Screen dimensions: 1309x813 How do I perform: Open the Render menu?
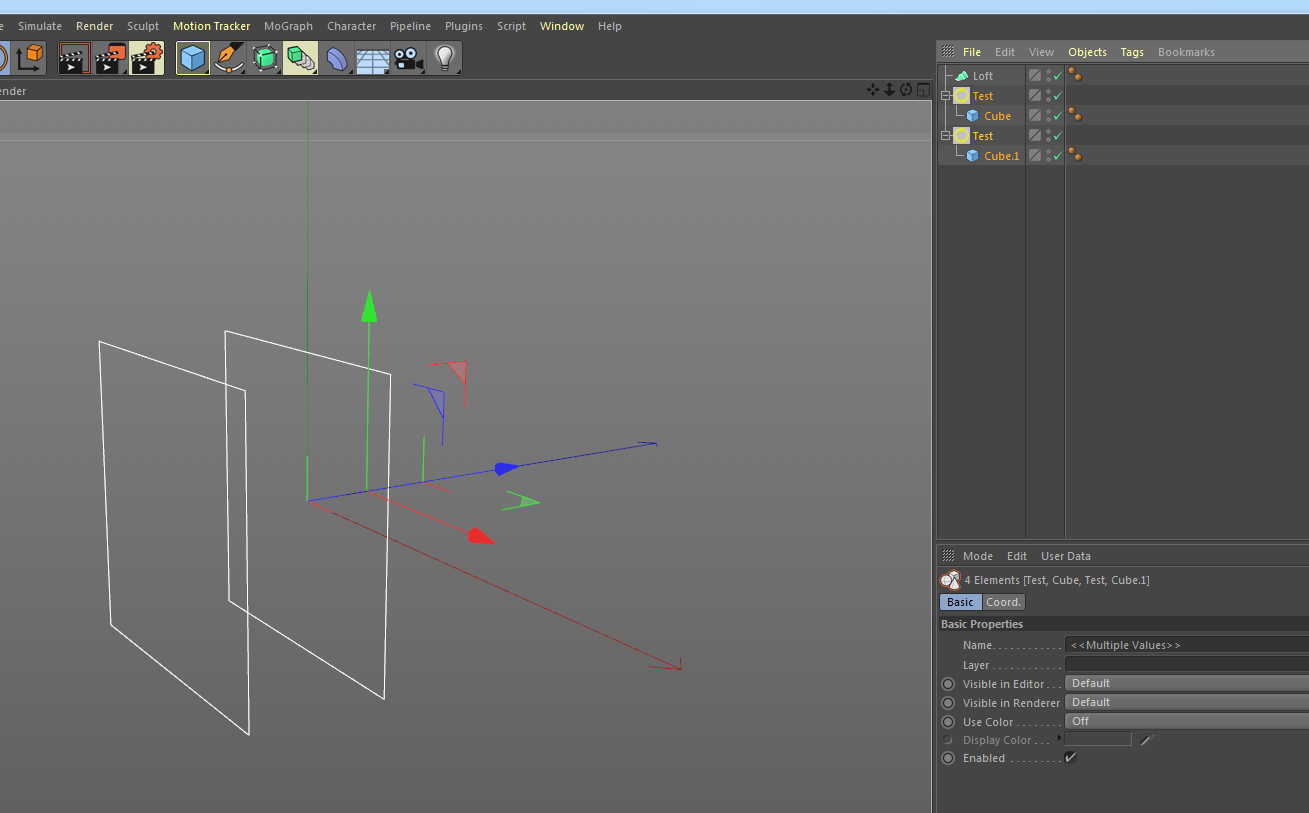94,26
